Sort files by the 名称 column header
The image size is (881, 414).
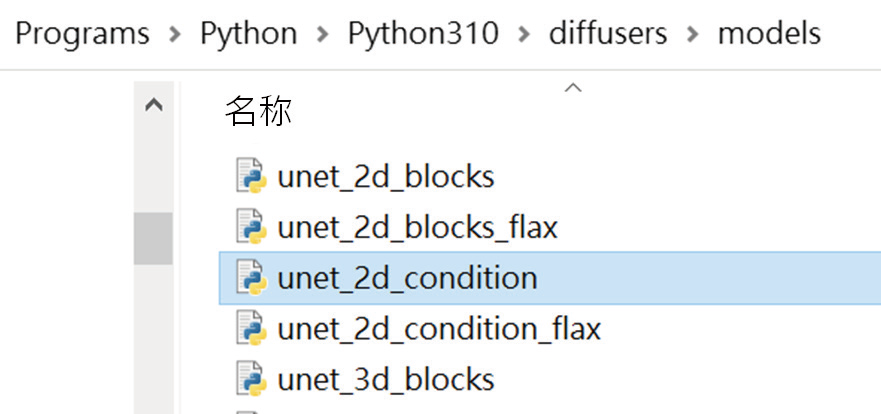(x=258, y=111)
